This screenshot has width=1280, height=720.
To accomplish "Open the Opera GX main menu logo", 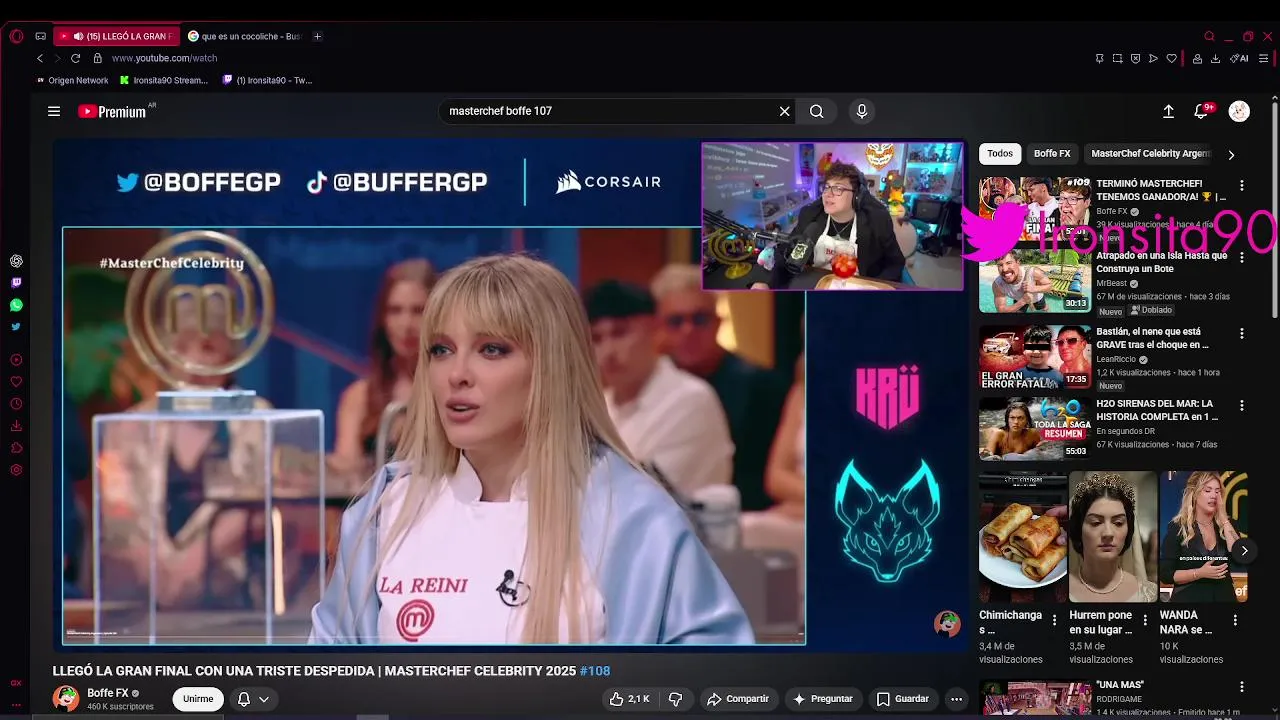I will tap(16, 36).
